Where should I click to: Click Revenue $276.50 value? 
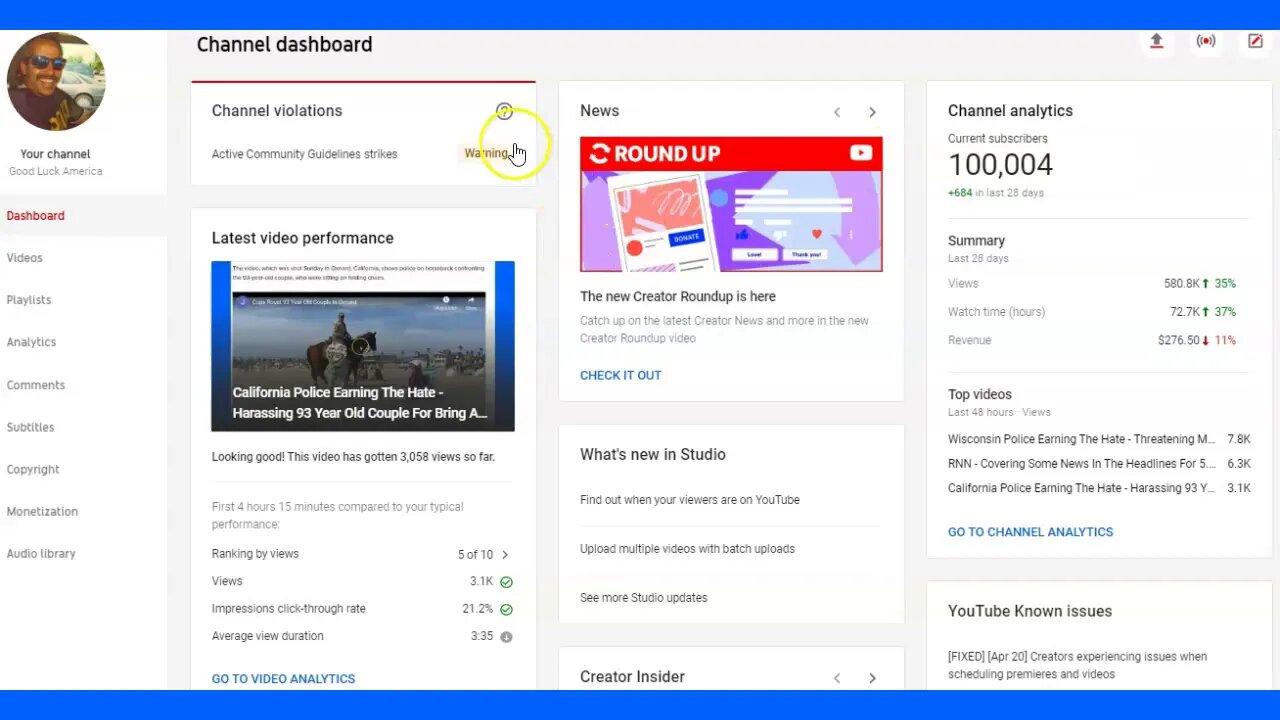[x=1178, y=340]
